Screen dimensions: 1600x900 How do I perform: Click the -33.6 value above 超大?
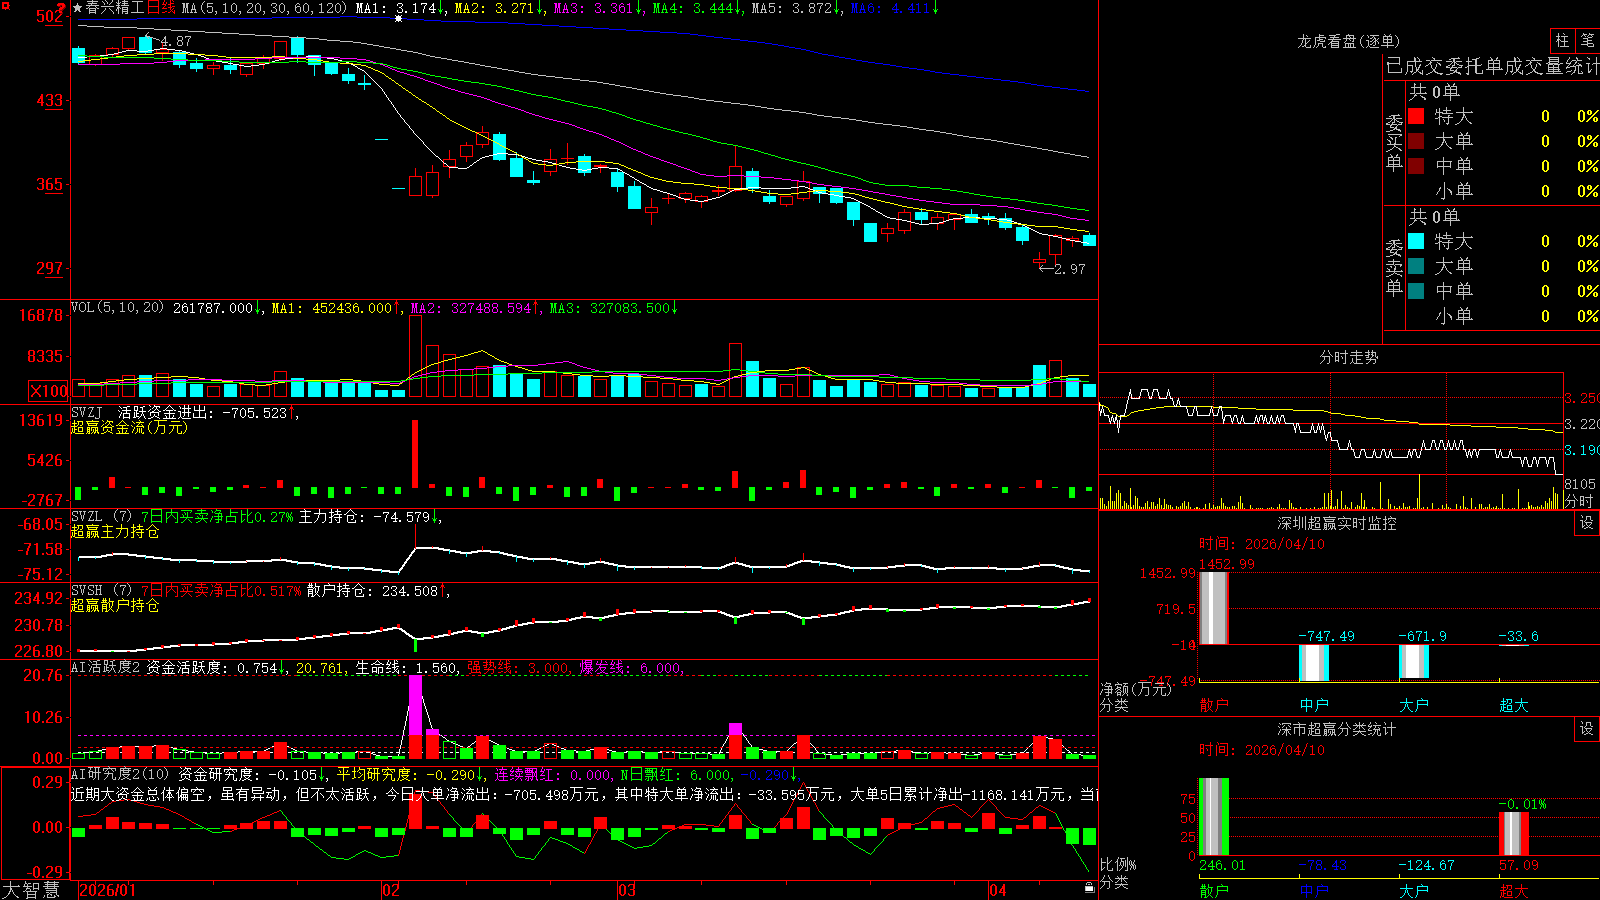tap(1518, 636)
